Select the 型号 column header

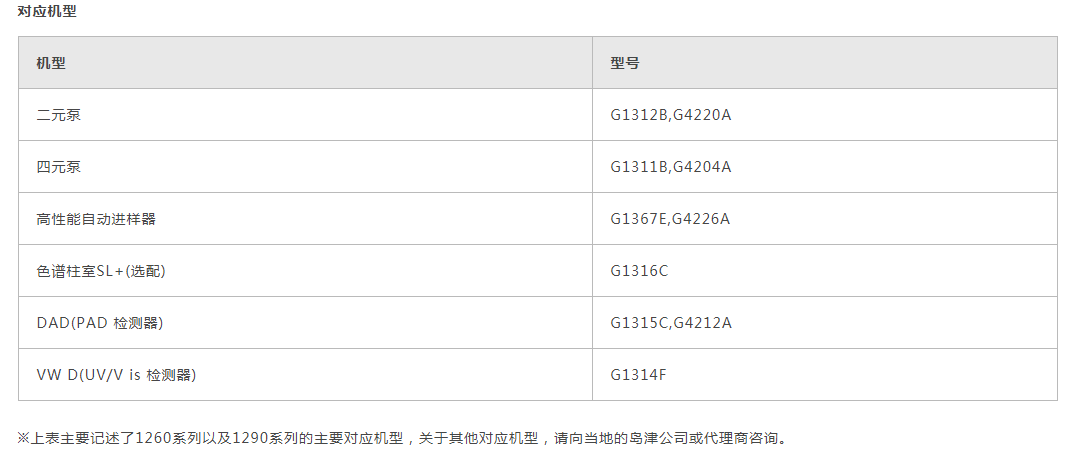pyautogui.click(x=825, y=63)
